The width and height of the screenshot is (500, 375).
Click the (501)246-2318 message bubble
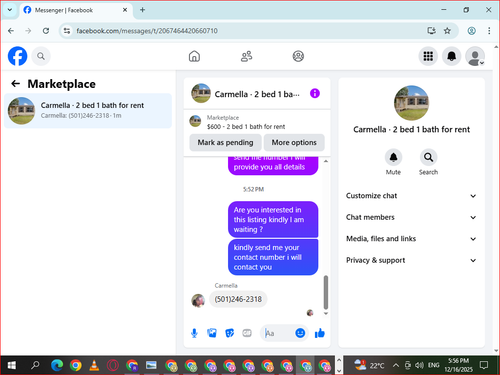[x=238, y=299]
